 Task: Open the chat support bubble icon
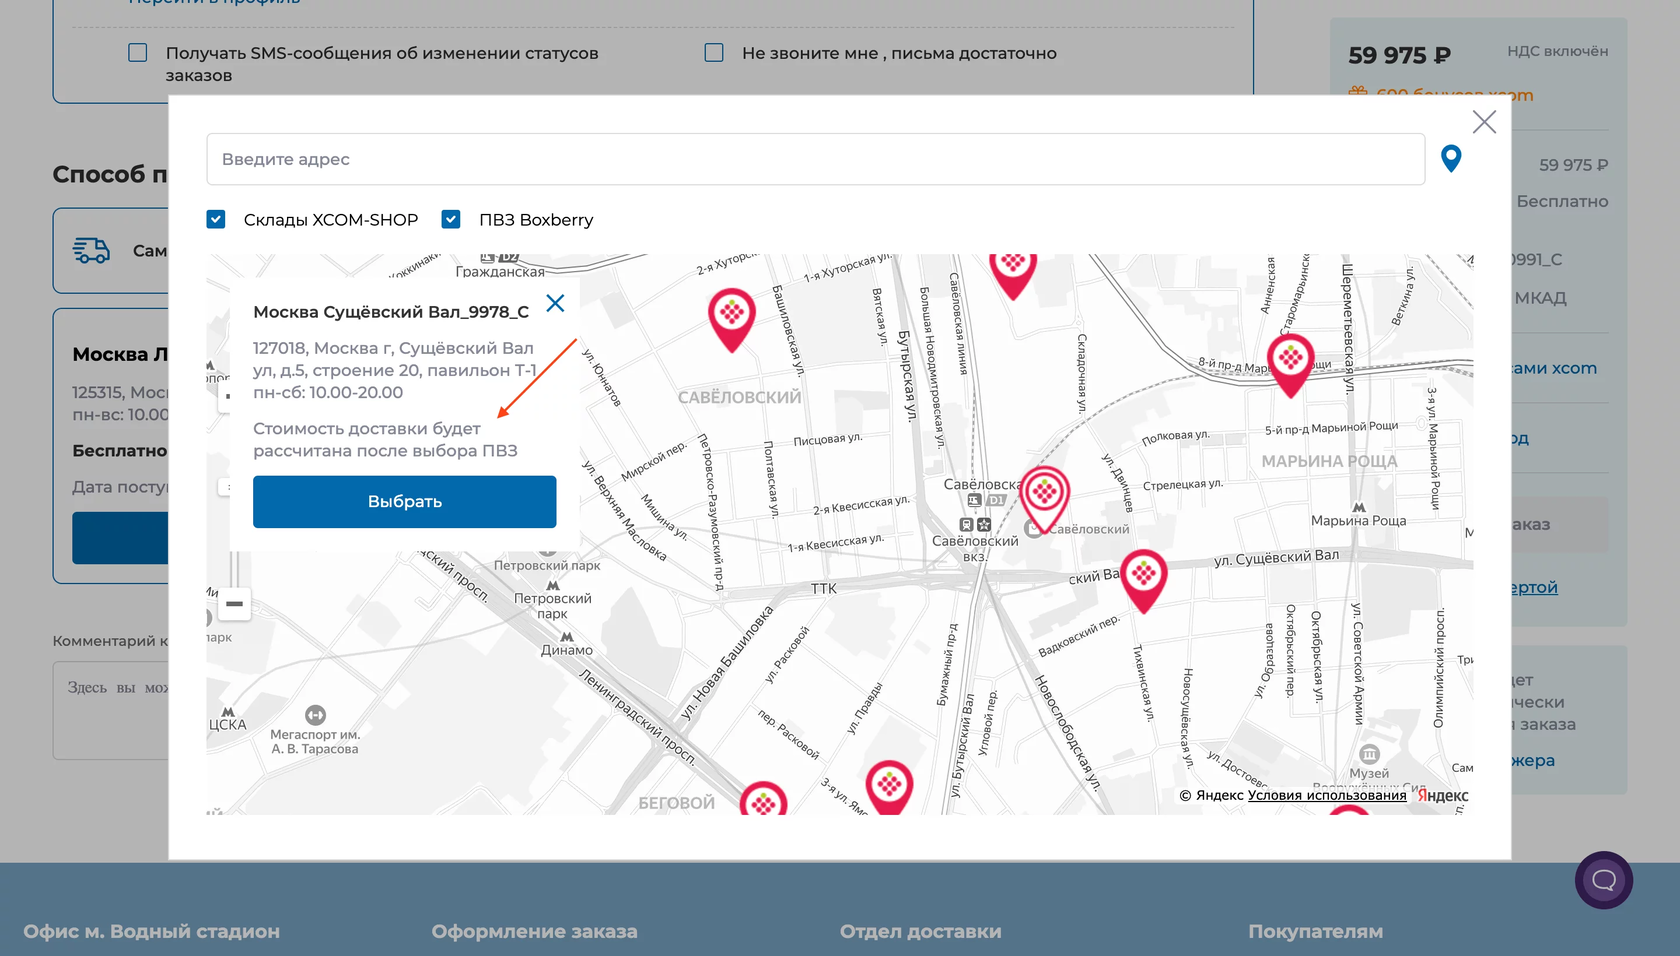[1604, 880]
